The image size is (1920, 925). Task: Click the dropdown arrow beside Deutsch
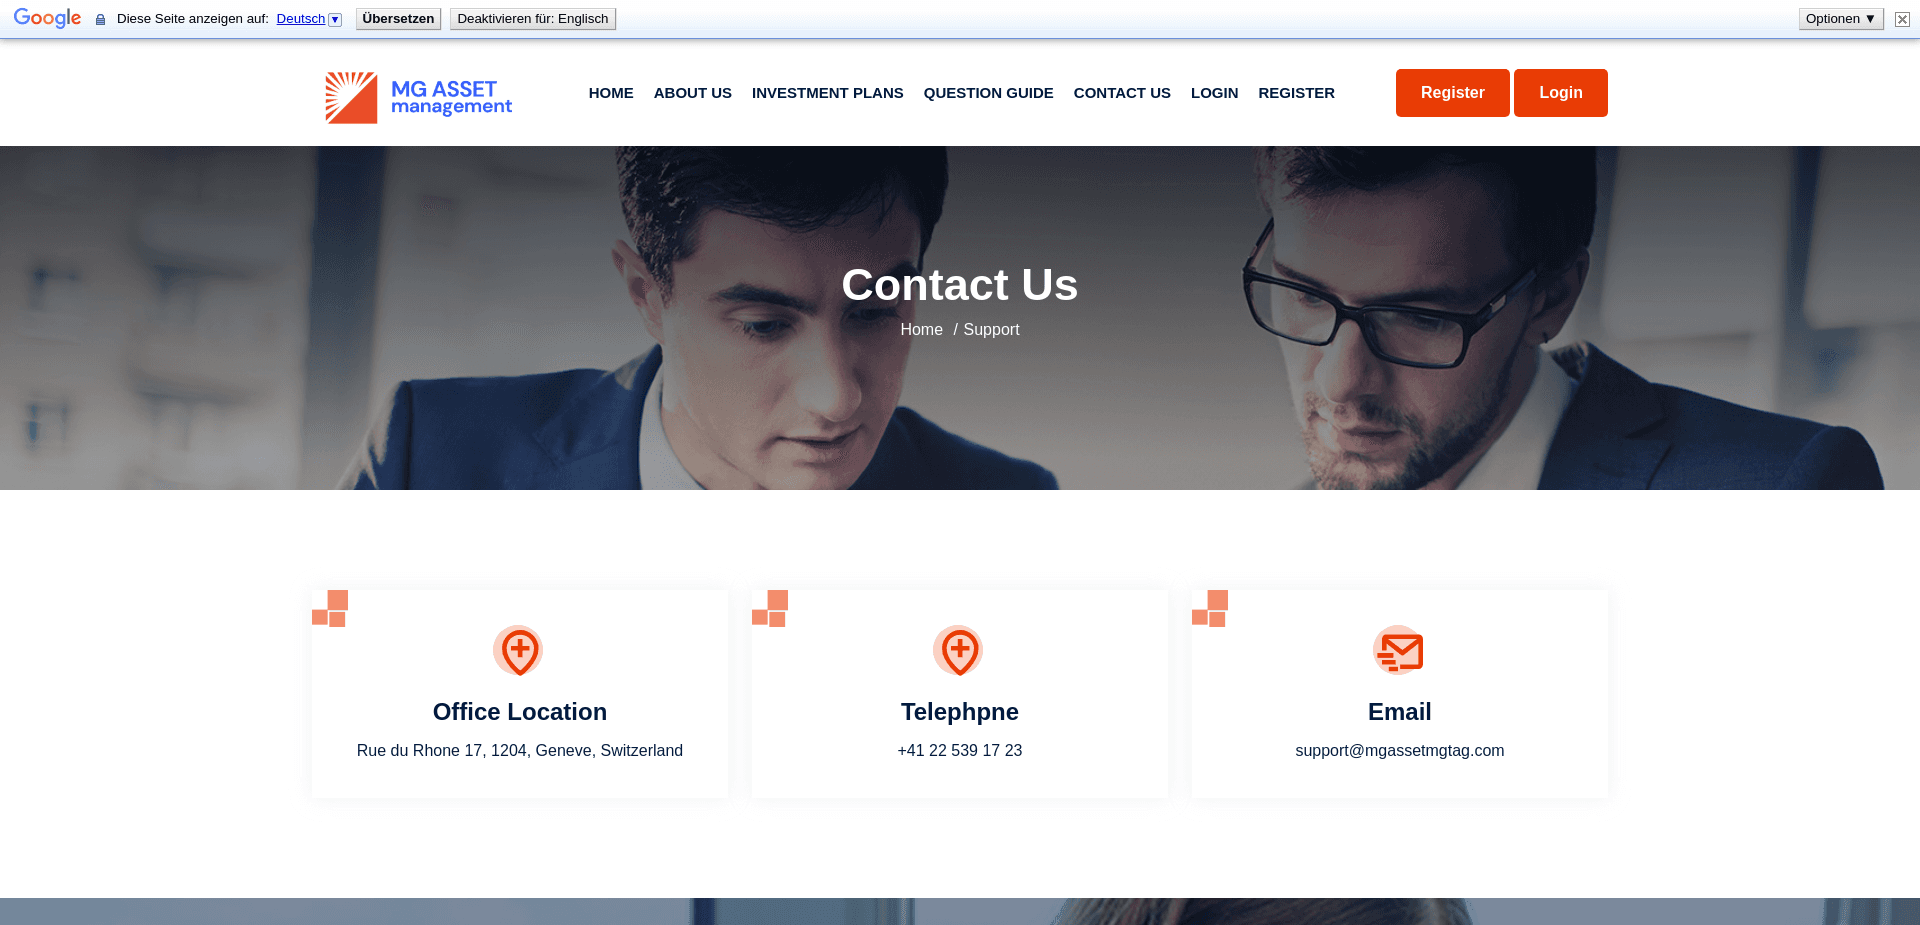coord(335,20)
